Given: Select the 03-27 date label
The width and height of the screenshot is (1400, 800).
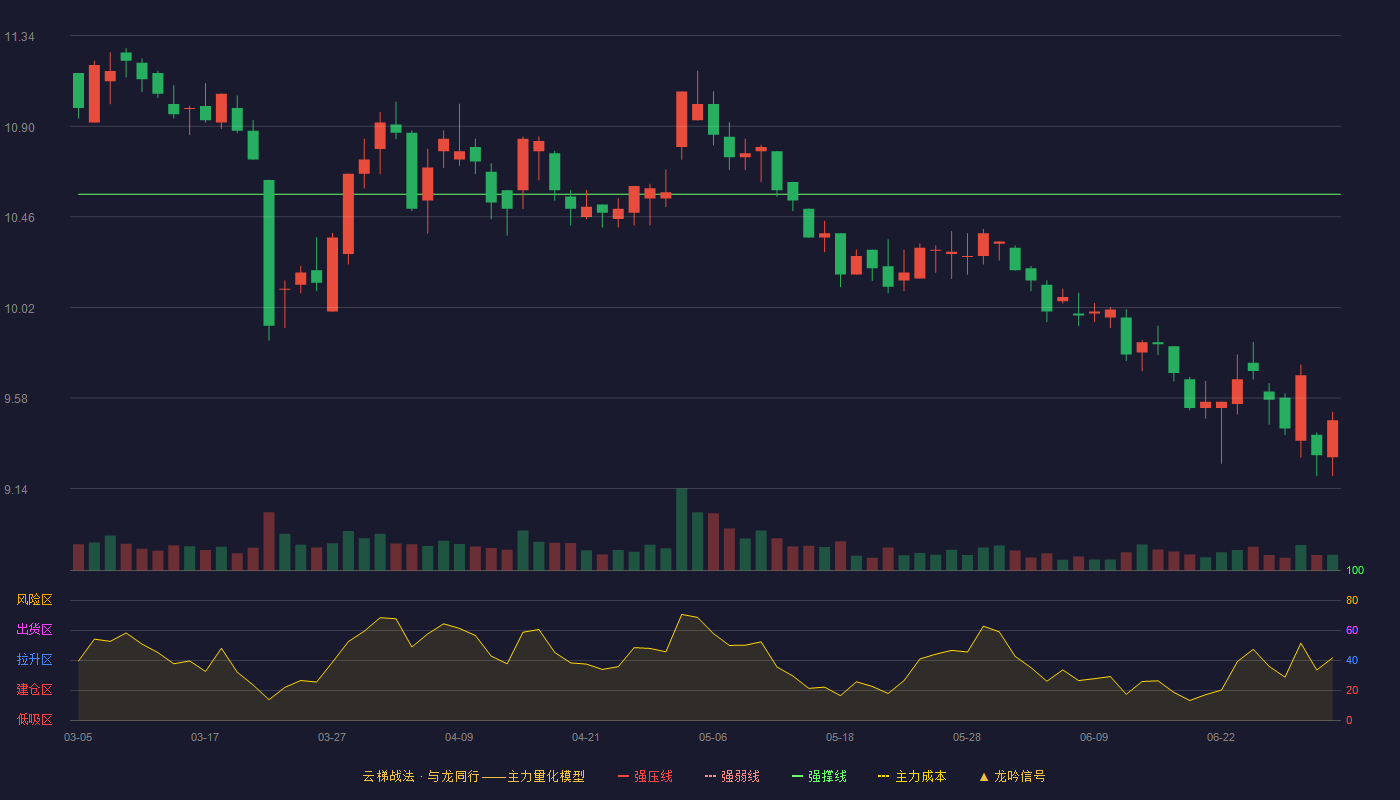Looking at the screenshot, I should [332, 737].
